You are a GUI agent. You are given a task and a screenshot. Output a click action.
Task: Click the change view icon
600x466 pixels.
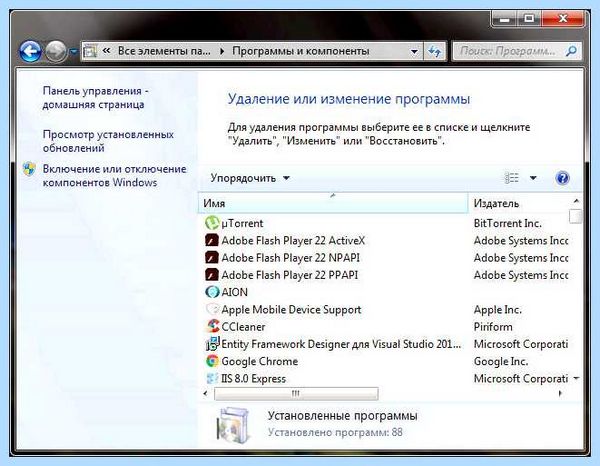click(511, 178)
